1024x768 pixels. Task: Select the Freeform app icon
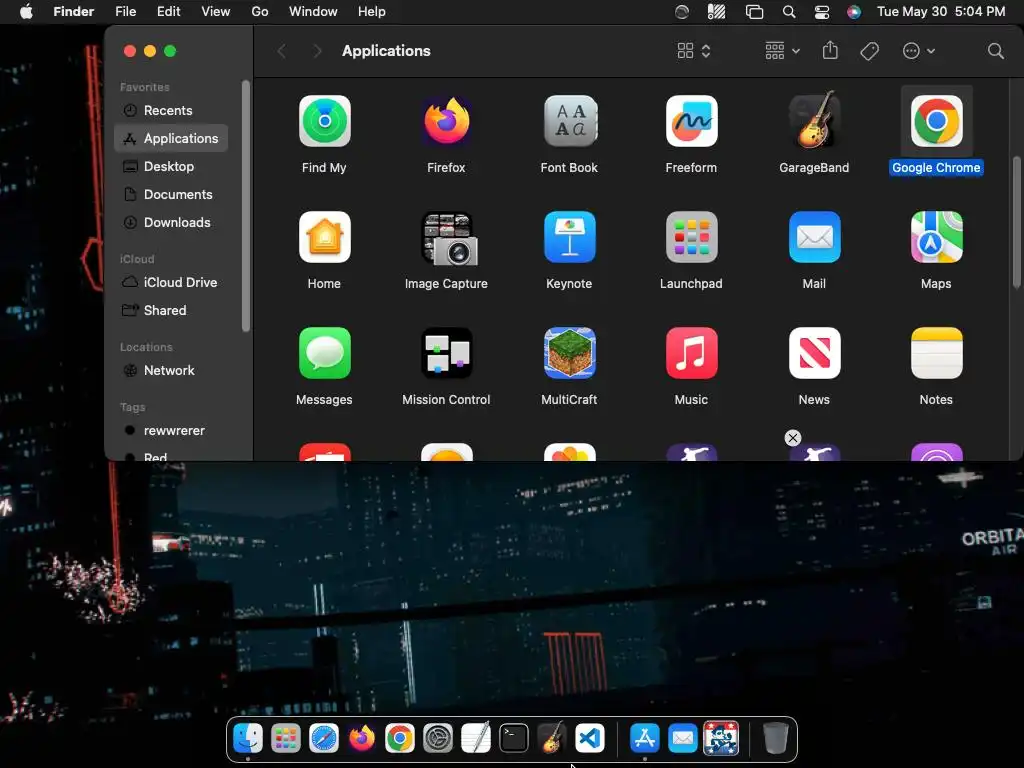pyautogui.click(x=692, y=121)
